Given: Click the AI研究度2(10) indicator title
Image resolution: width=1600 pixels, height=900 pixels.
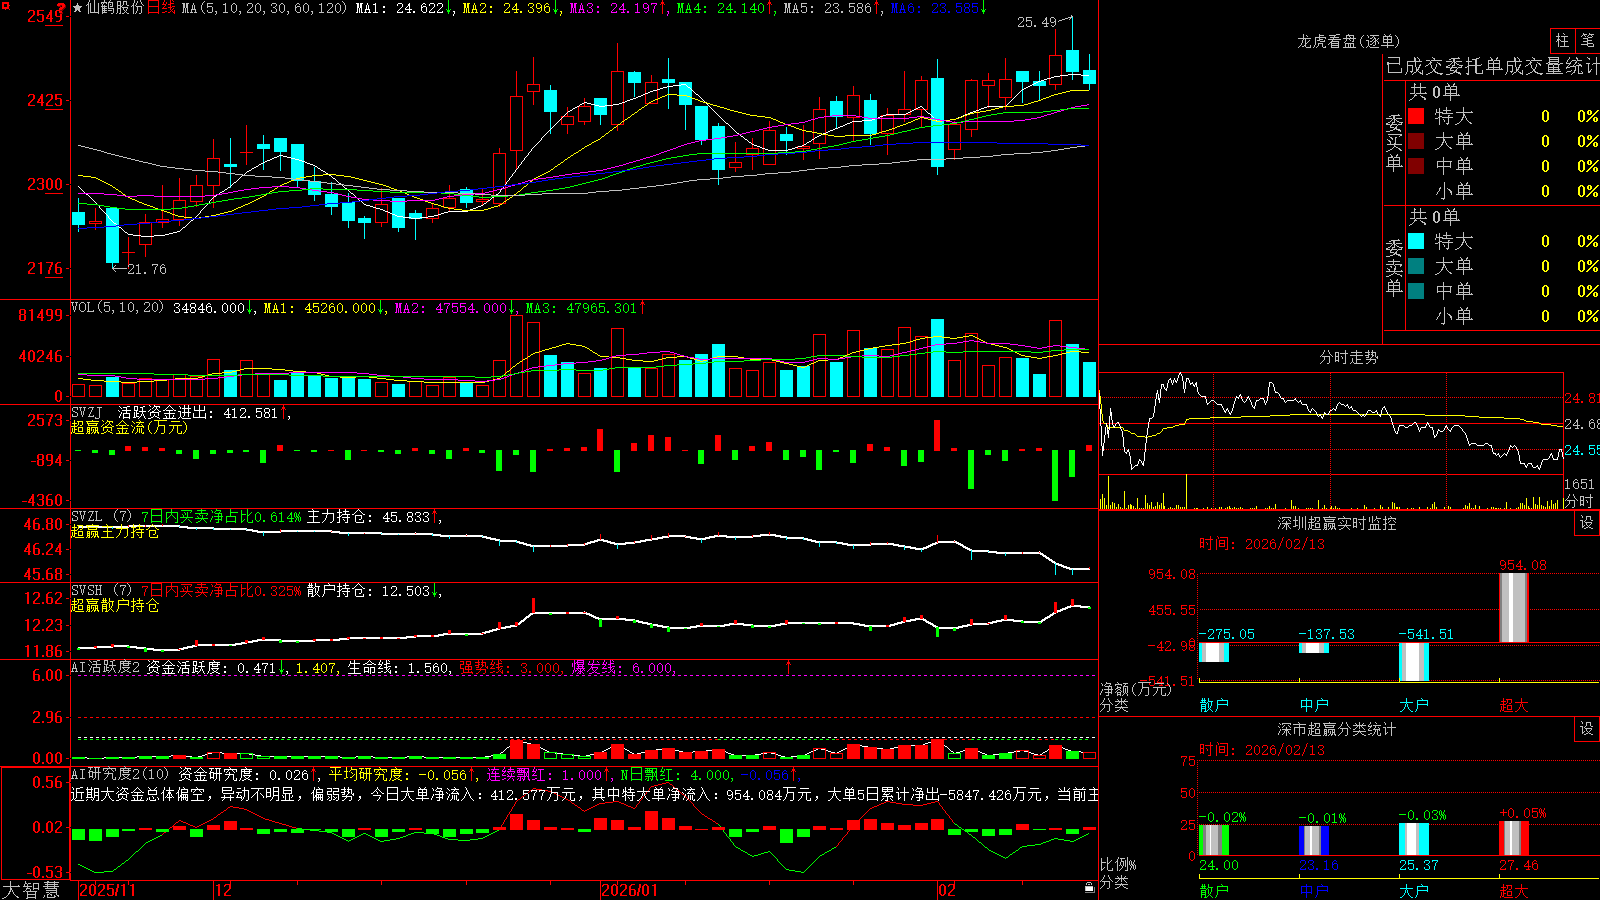Looking at the screenshot, I should [121, 774].
